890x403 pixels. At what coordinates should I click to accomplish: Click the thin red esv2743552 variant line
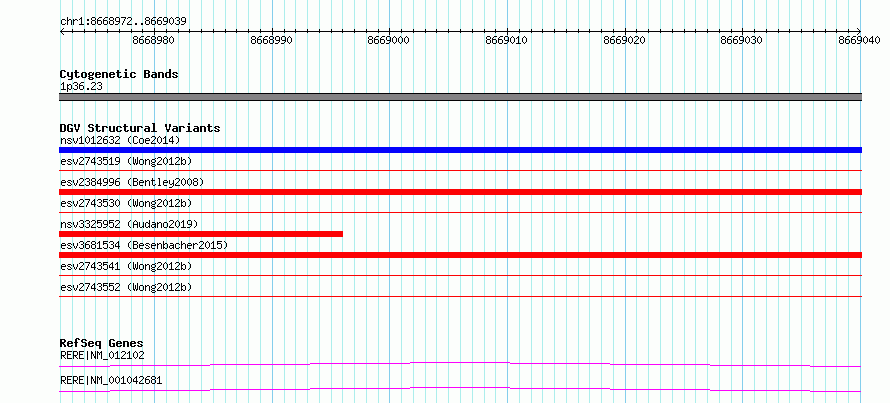pyautogui.click(x=460, y=296)
